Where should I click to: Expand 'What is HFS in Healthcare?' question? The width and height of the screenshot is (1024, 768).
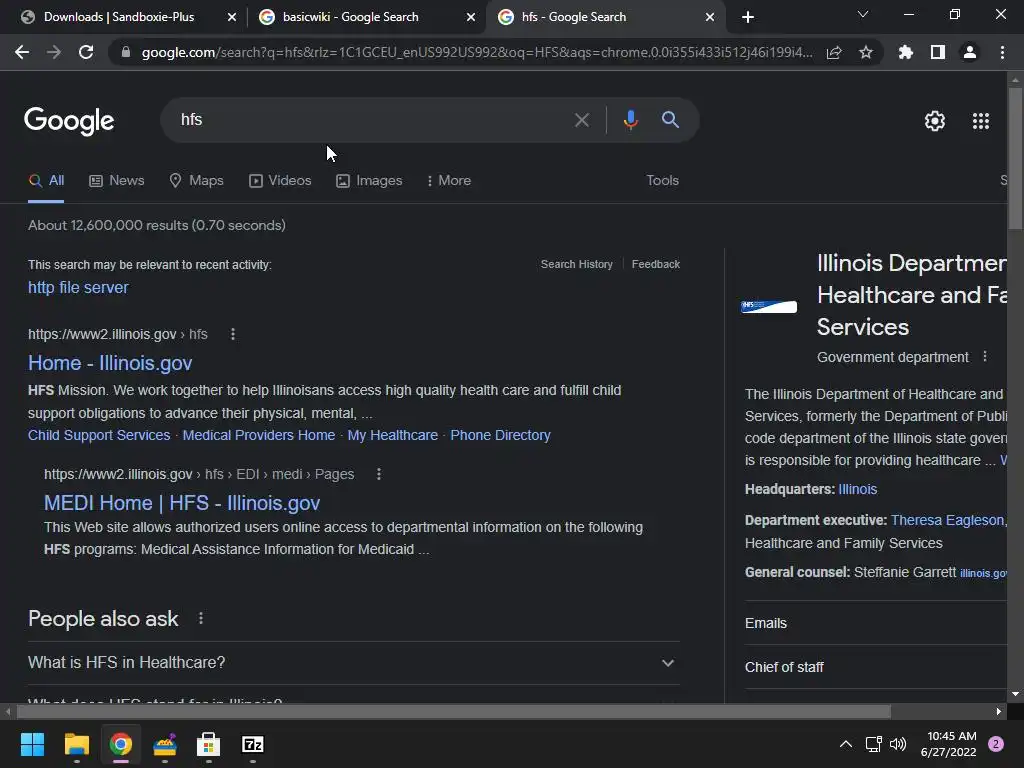point(353,663)
